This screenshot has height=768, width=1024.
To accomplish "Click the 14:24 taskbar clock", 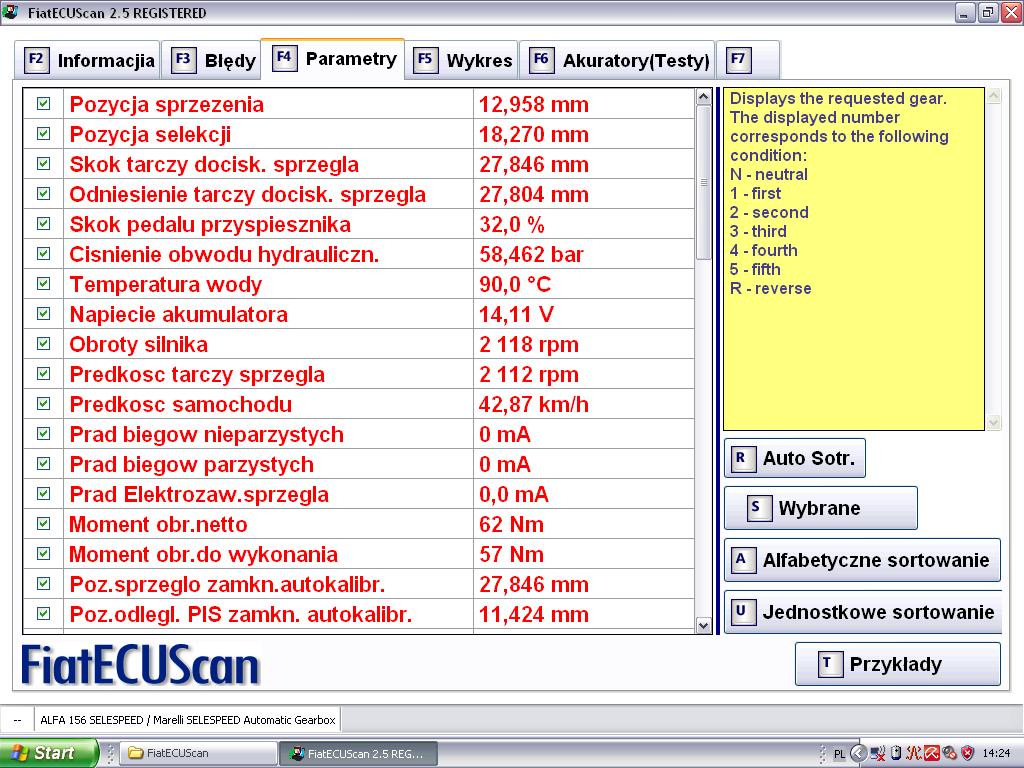I will point(997,754).
